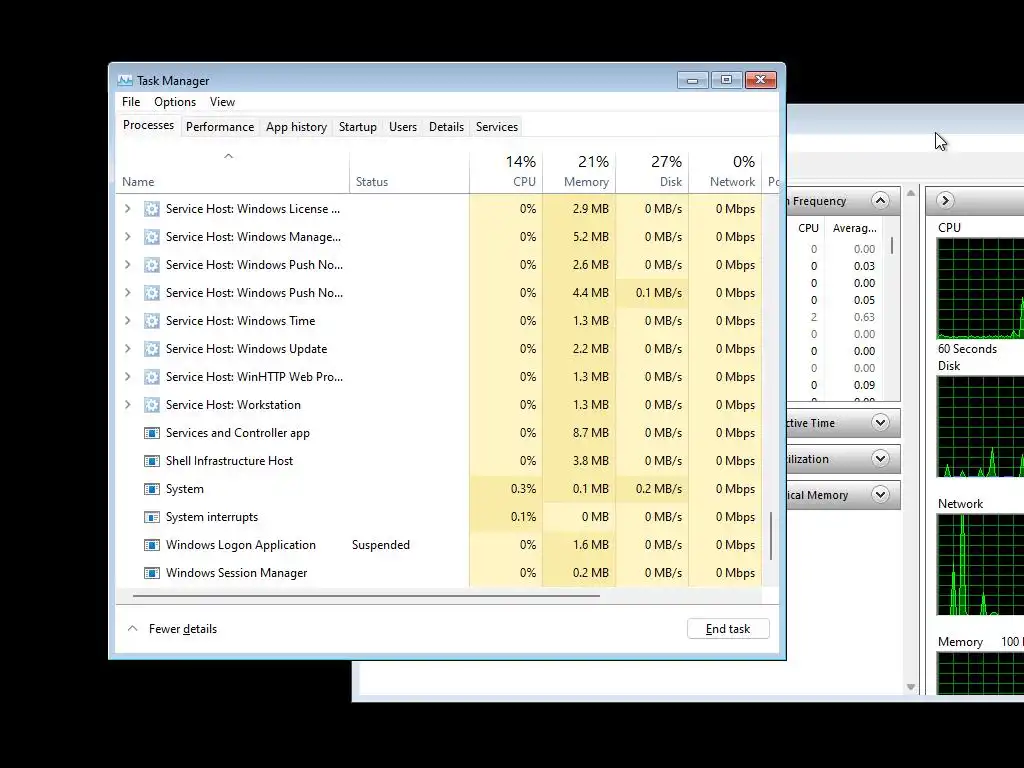The height and width of the screenshot is (768, 1024).
Task: Expand Service Host: WinHTTP Web Pro row
Action: pyautogui.click(x=128, y=377)
